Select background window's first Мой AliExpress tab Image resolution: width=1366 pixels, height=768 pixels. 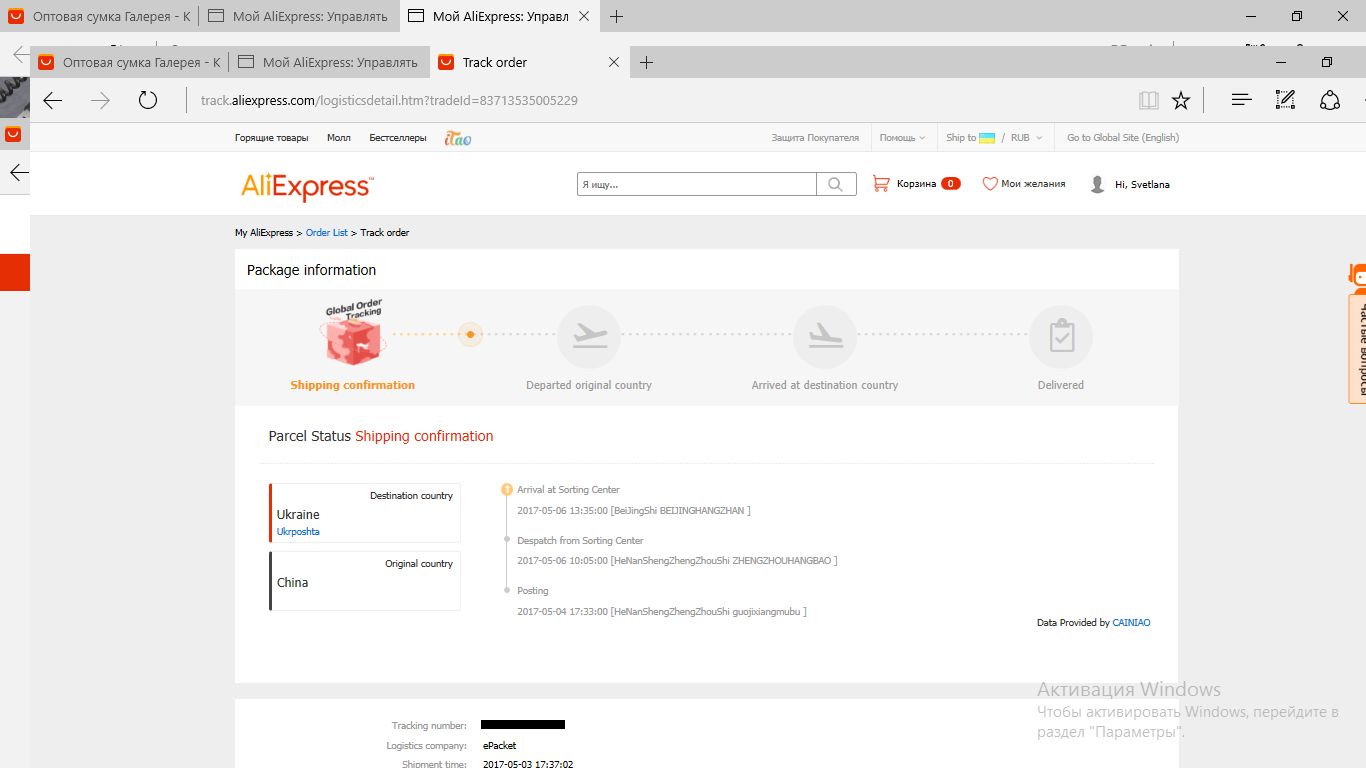[299, 16]
